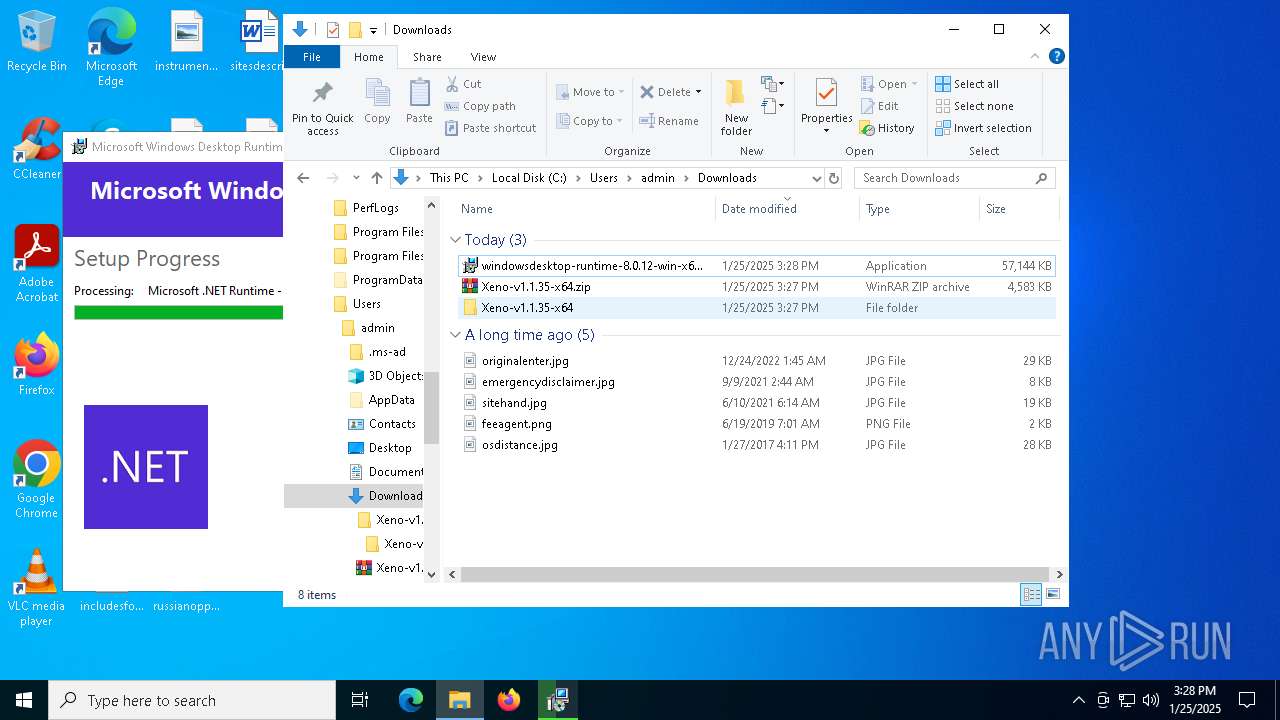Click Windows Start button
This screenshot has width=1280, height=720.
coord(24,700)
